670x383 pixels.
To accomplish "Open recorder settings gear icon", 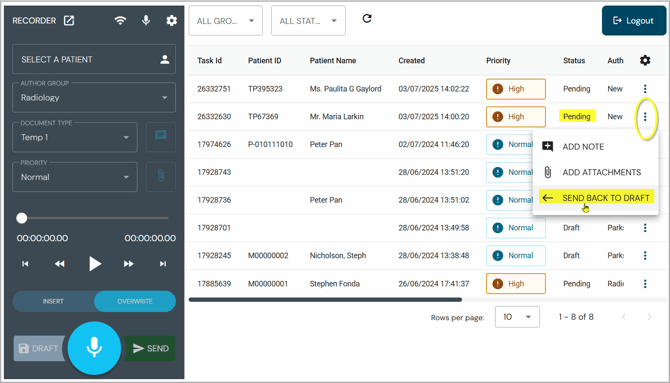I will [x=171, y=21].
